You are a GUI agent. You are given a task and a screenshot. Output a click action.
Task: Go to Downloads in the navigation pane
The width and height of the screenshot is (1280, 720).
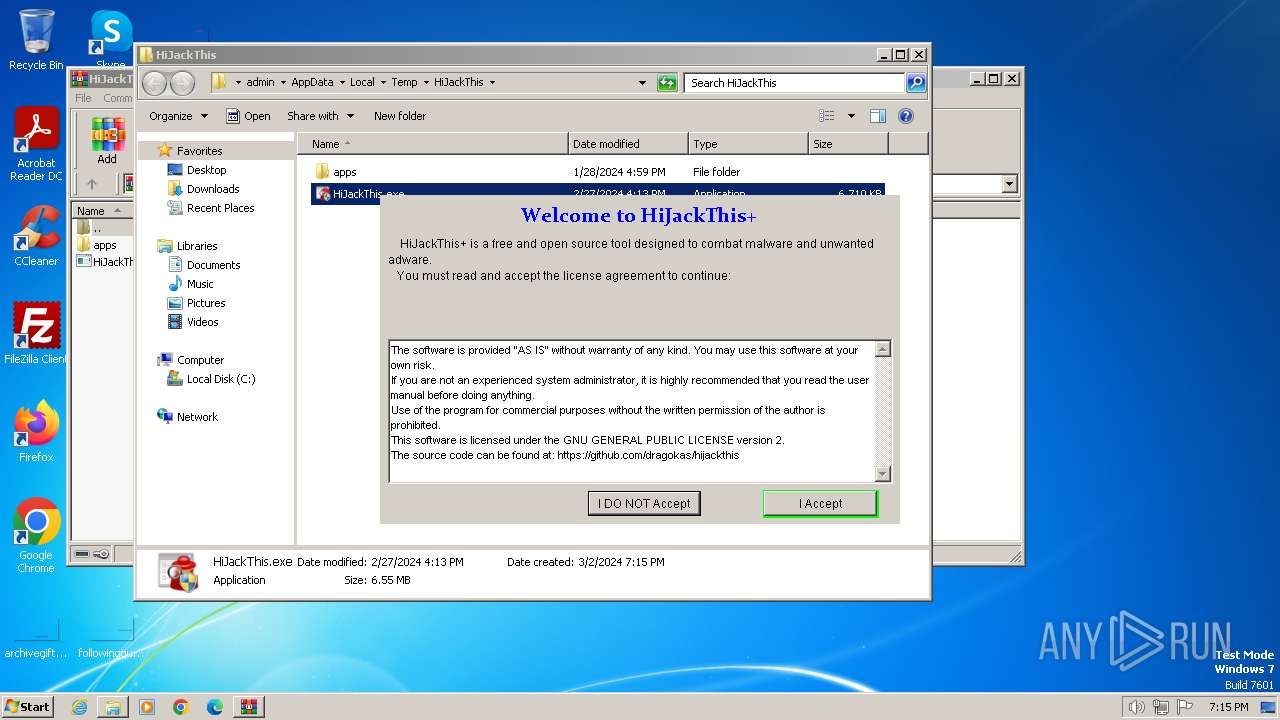[213, 189]
